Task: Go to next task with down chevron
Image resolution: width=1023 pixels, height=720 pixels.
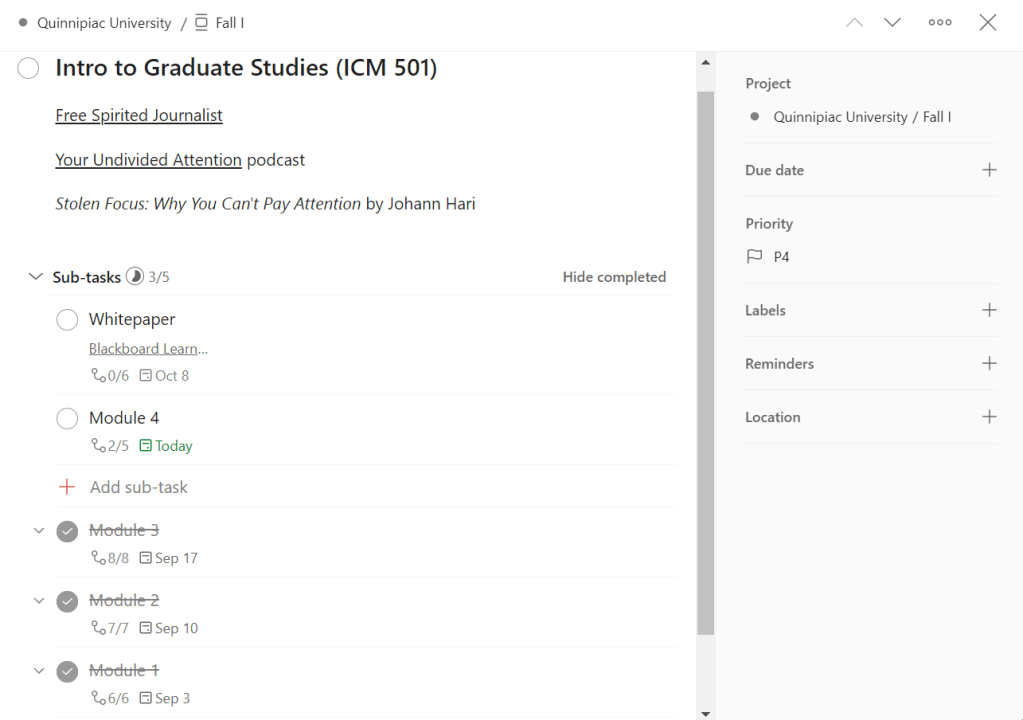Action: pos(892,23)
